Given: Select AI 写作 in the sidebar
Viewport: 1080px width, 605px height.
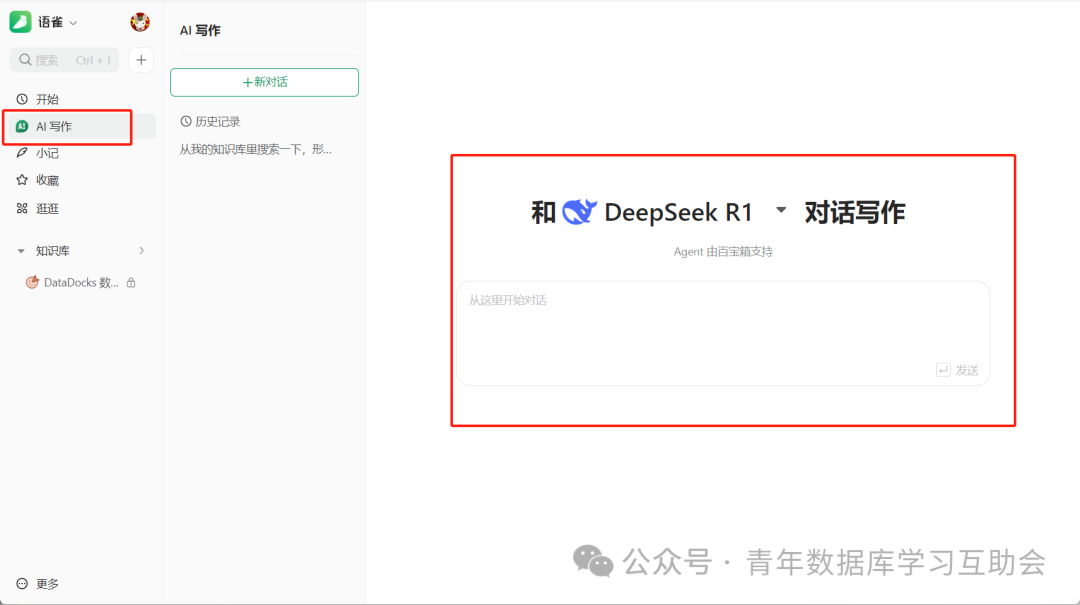Looking at the screenshot, I should [79, 126].
